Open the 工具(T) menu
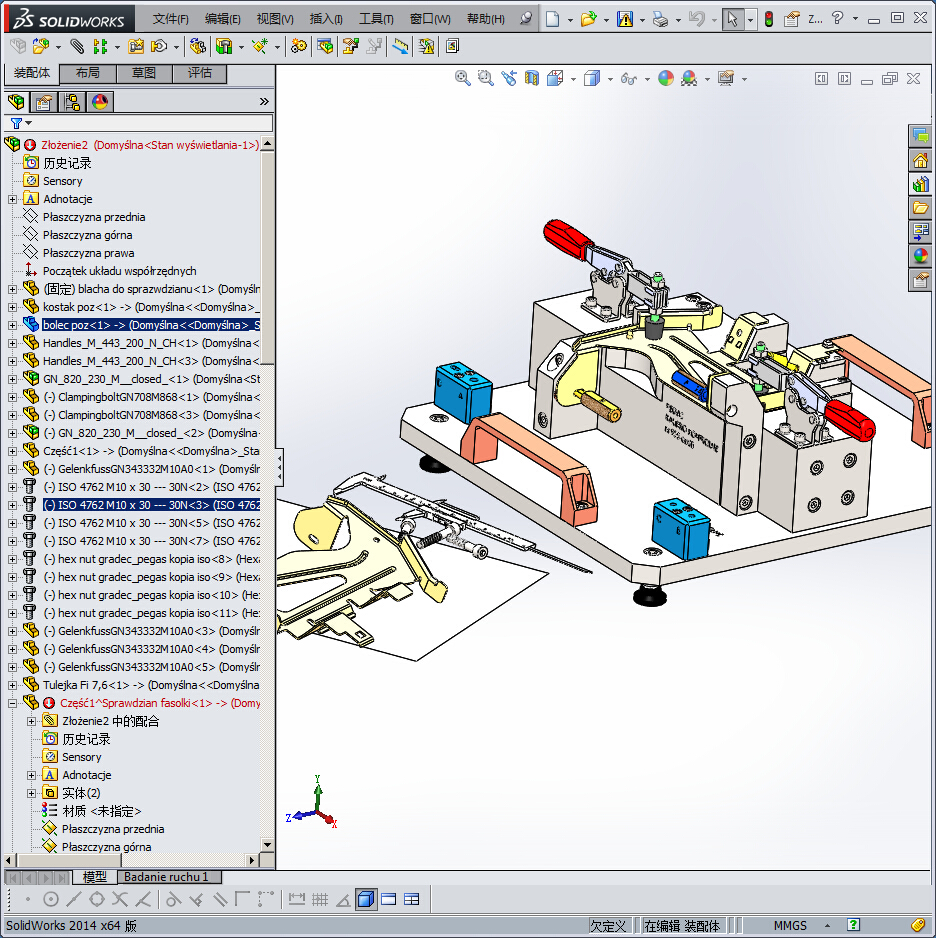This screenshot has width=936, height=938. pos(376,19)
